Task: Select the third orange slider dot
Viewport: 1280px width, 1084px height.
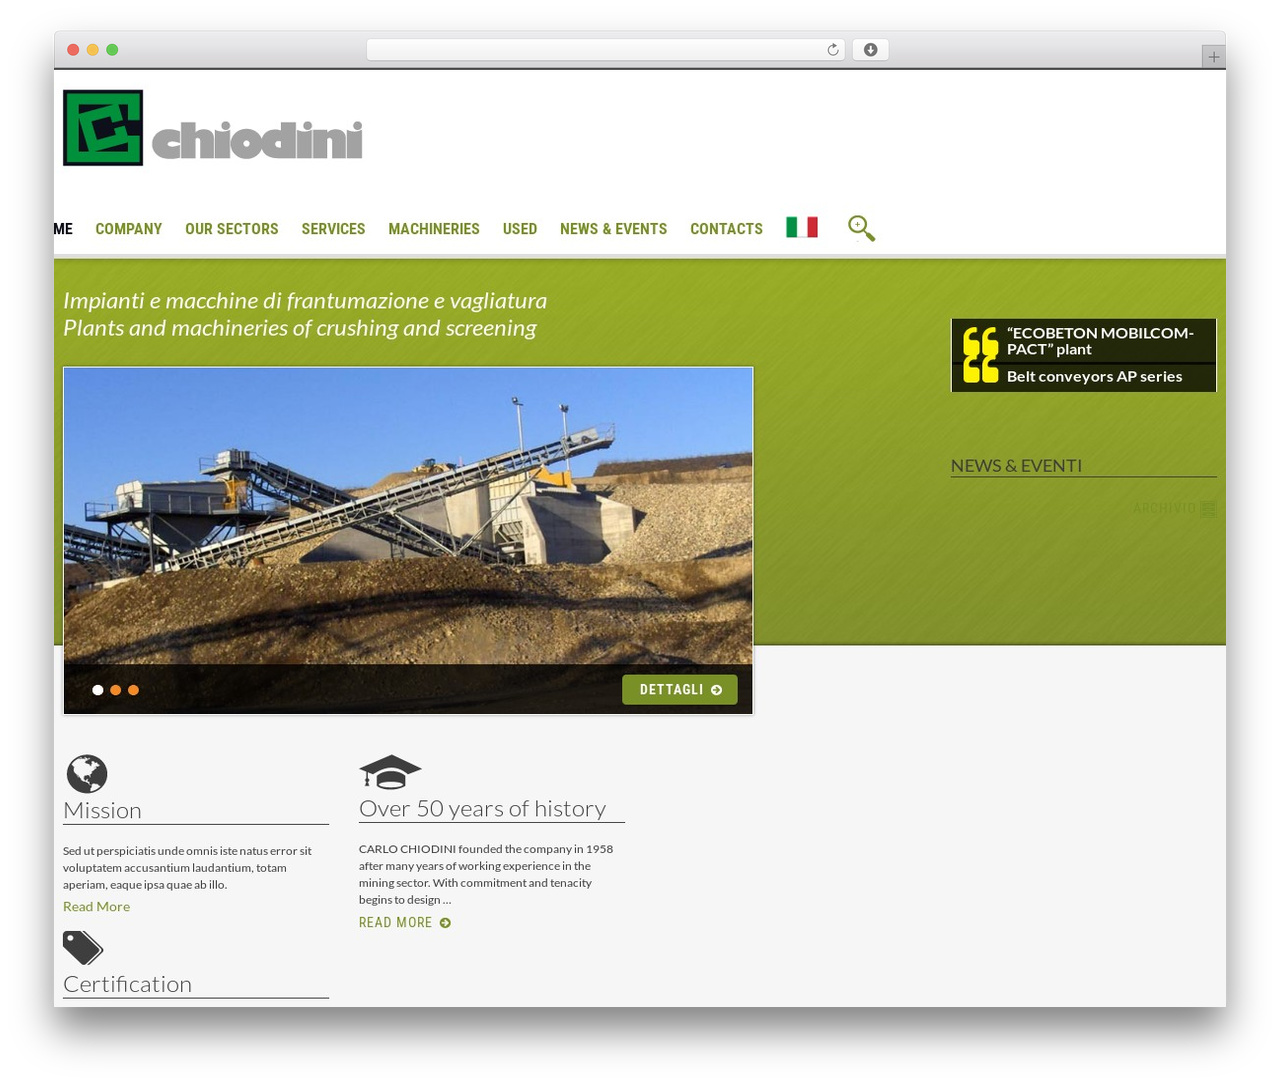Action: 133,690
